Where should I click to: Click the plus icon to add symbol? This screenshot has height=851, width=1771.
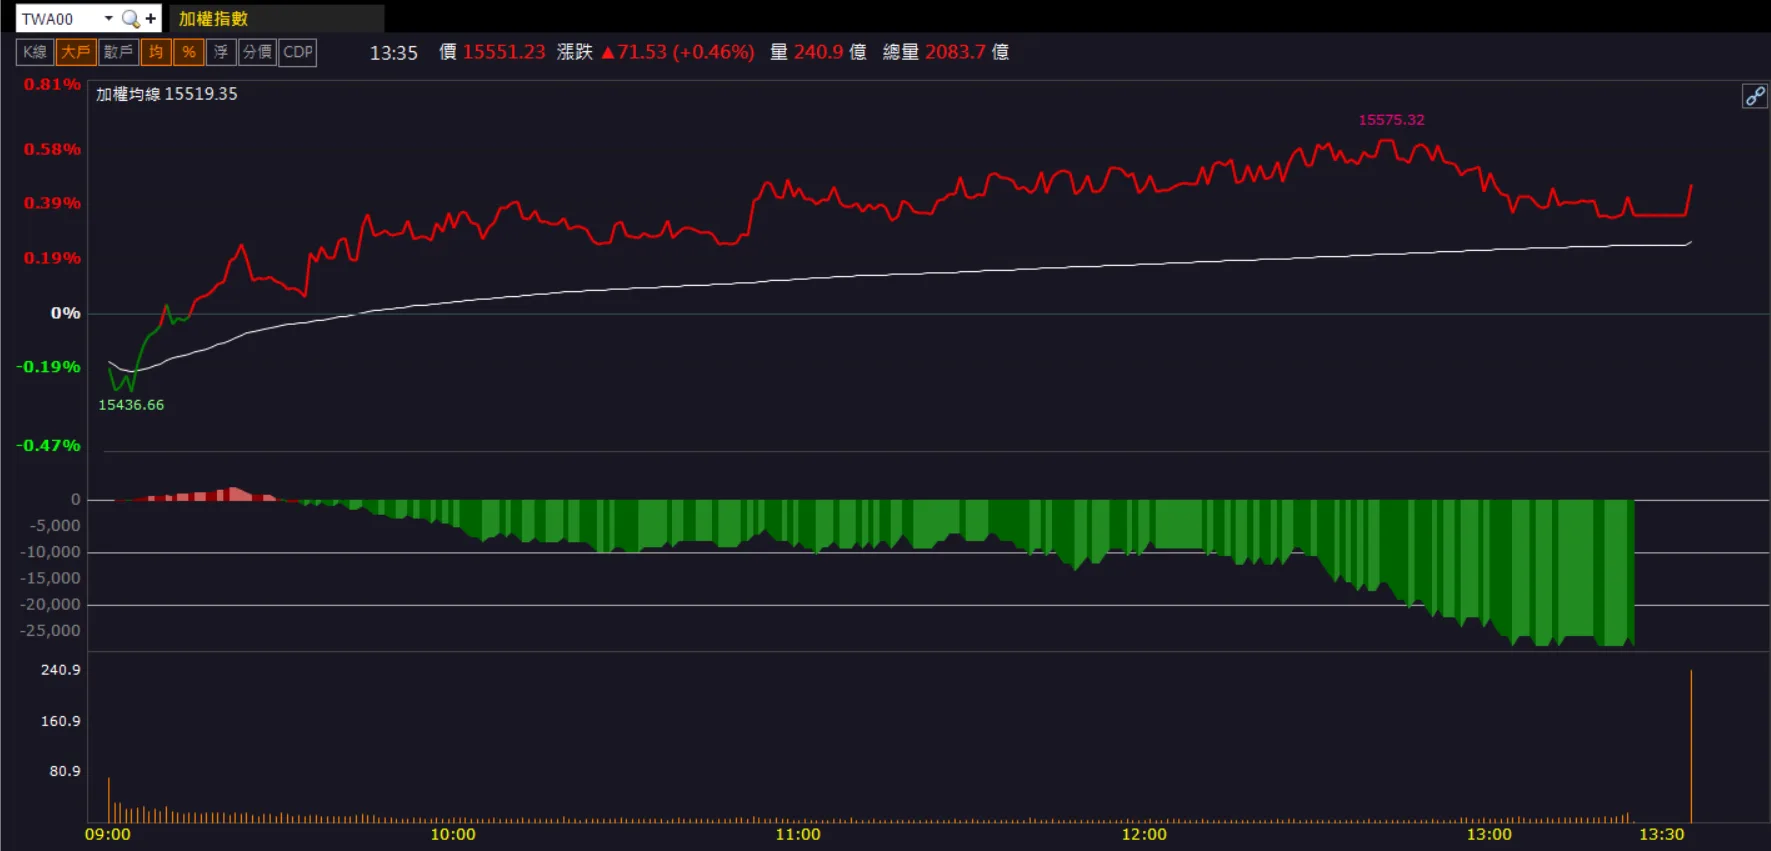pos(151,19)
